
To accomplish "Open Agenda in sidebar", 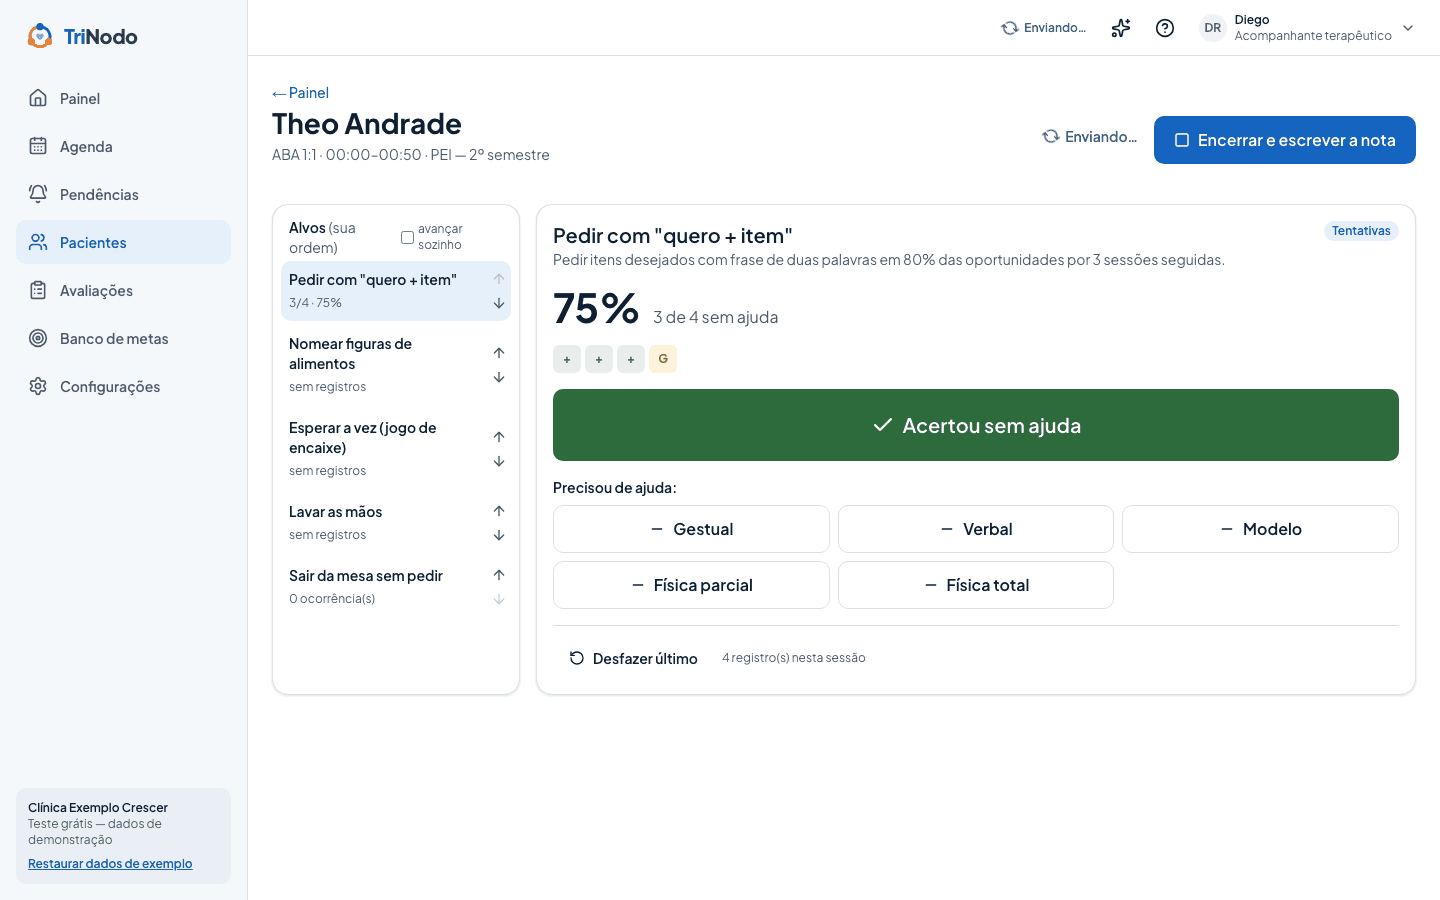I will point(123,146).
